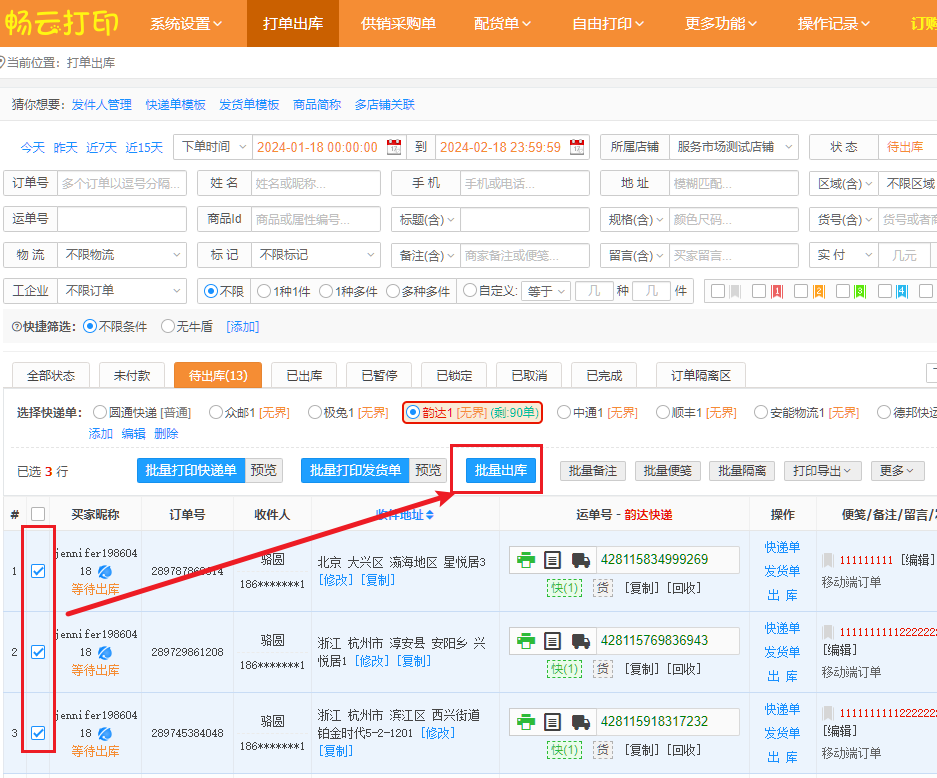Click the 批量出库 button
937x778 pixels.
[503, 471]
